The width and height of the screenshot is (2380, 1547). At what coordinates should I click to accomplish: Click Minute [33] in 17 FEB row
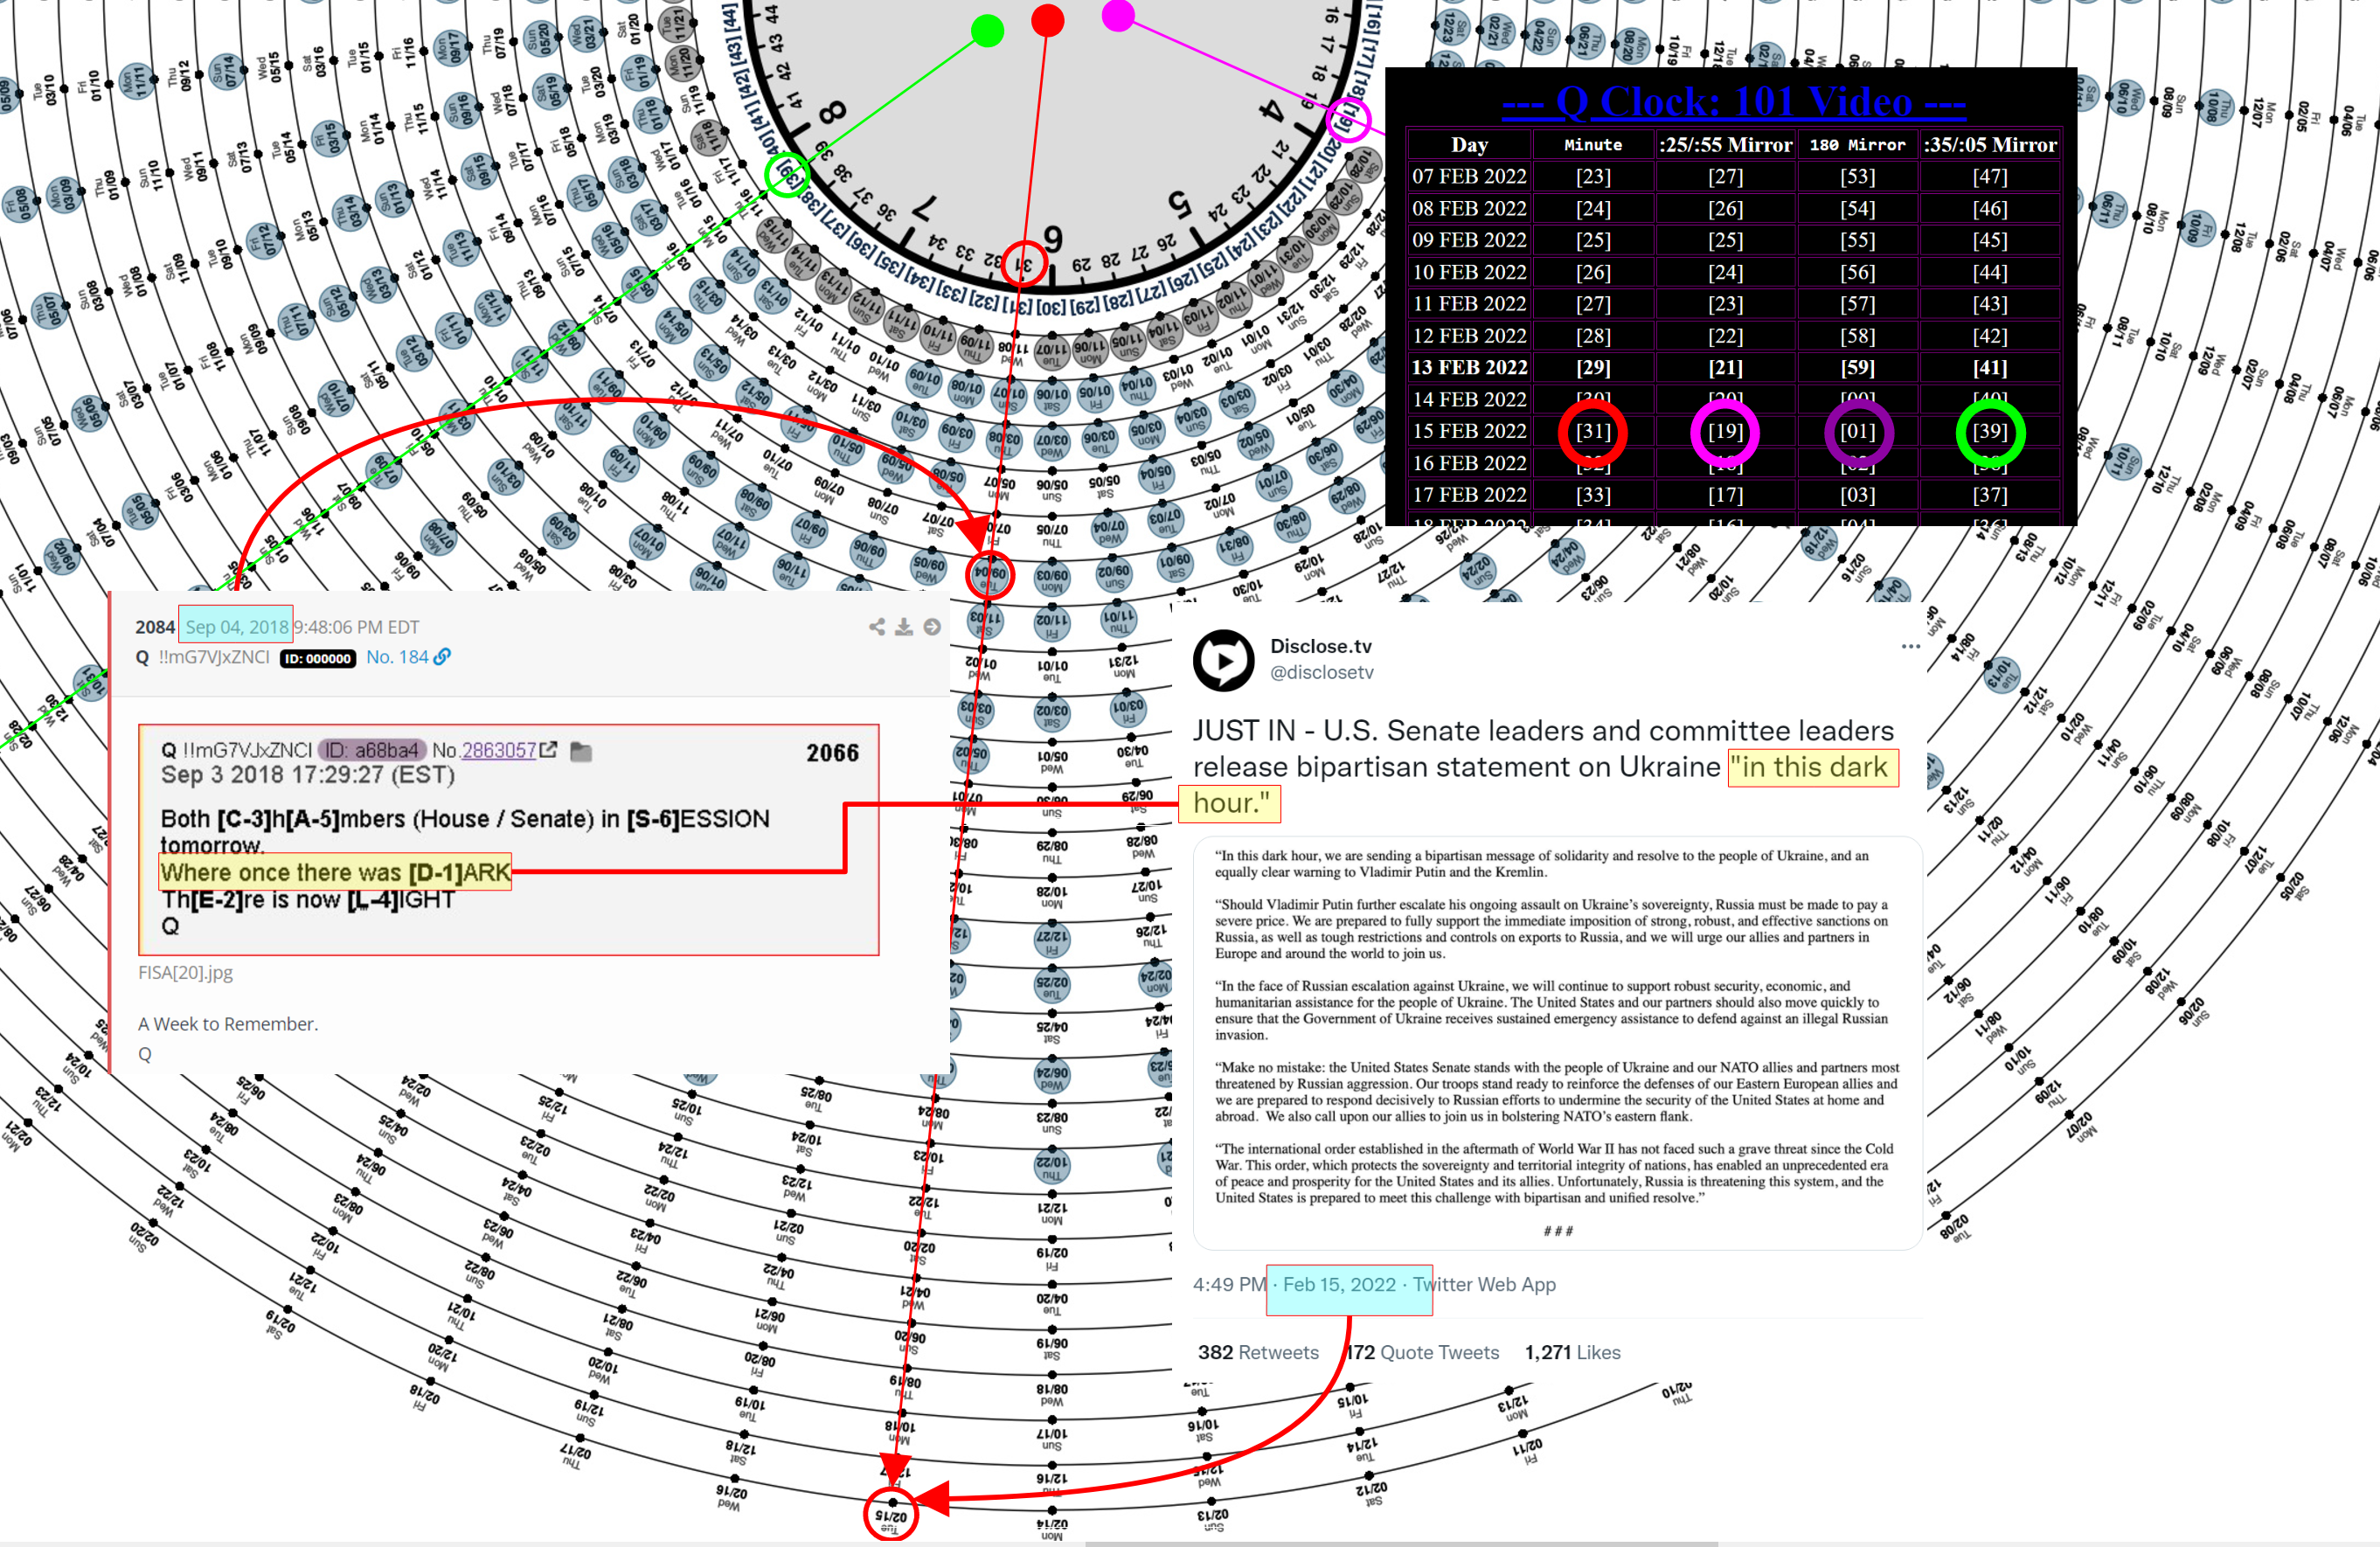tap(1593, 495)
